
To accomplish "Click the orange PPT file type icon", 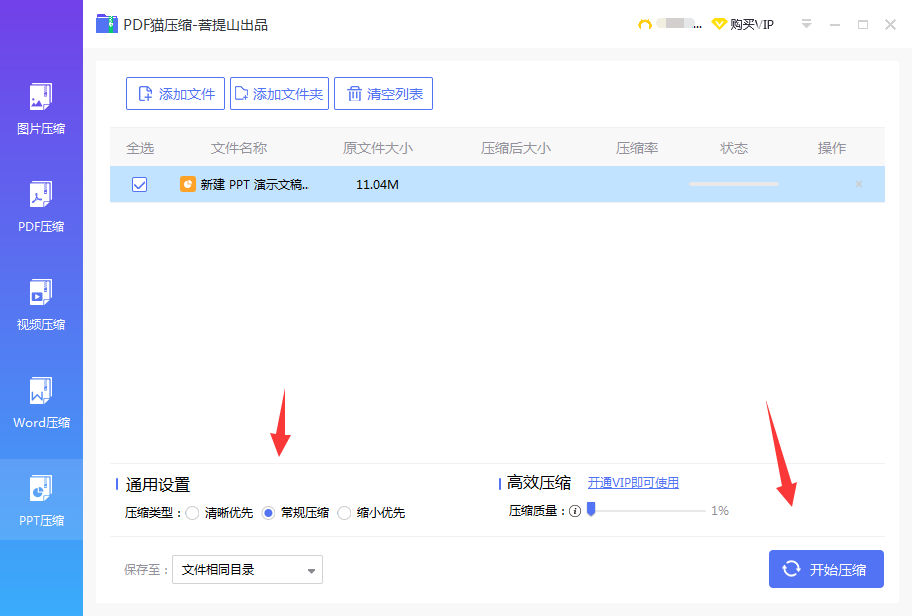I will point(187,184).
